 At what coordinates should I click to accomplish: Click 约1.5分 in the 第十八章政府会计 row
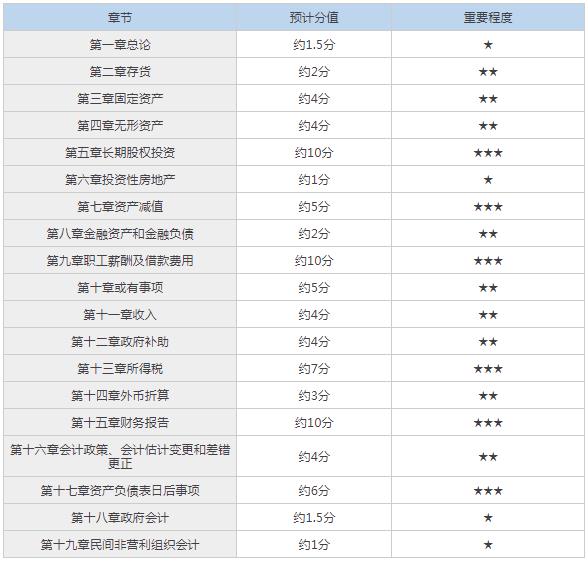point(314,518)
